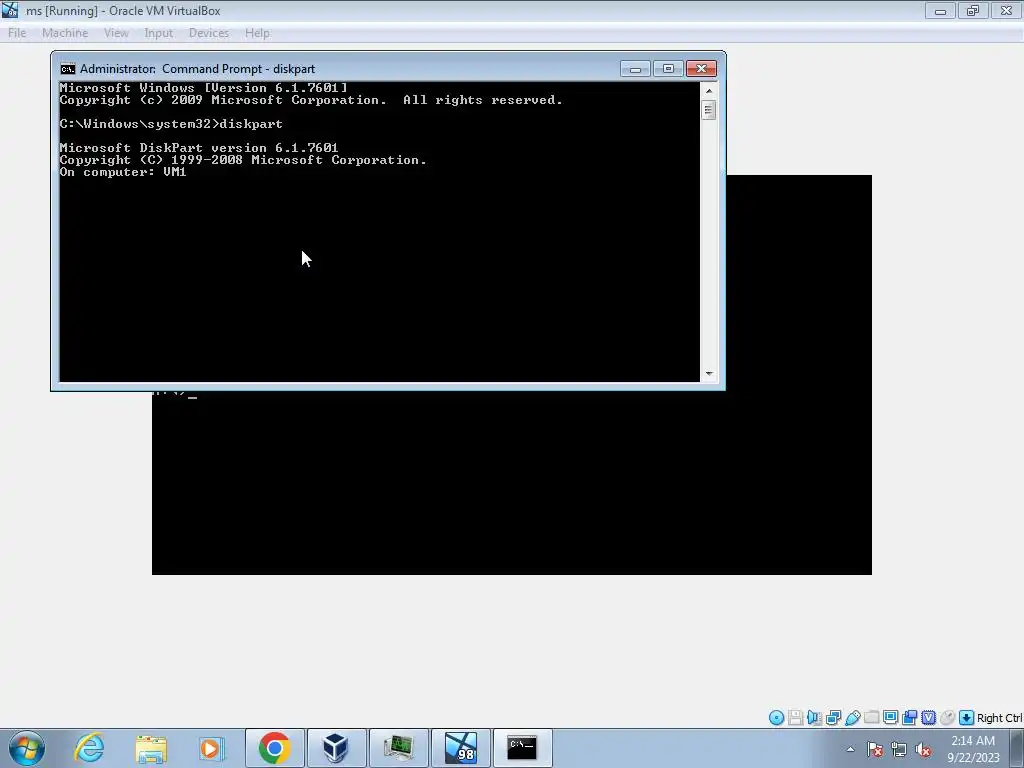Open Command Prompt title bar system icon

tap(67, 69)
